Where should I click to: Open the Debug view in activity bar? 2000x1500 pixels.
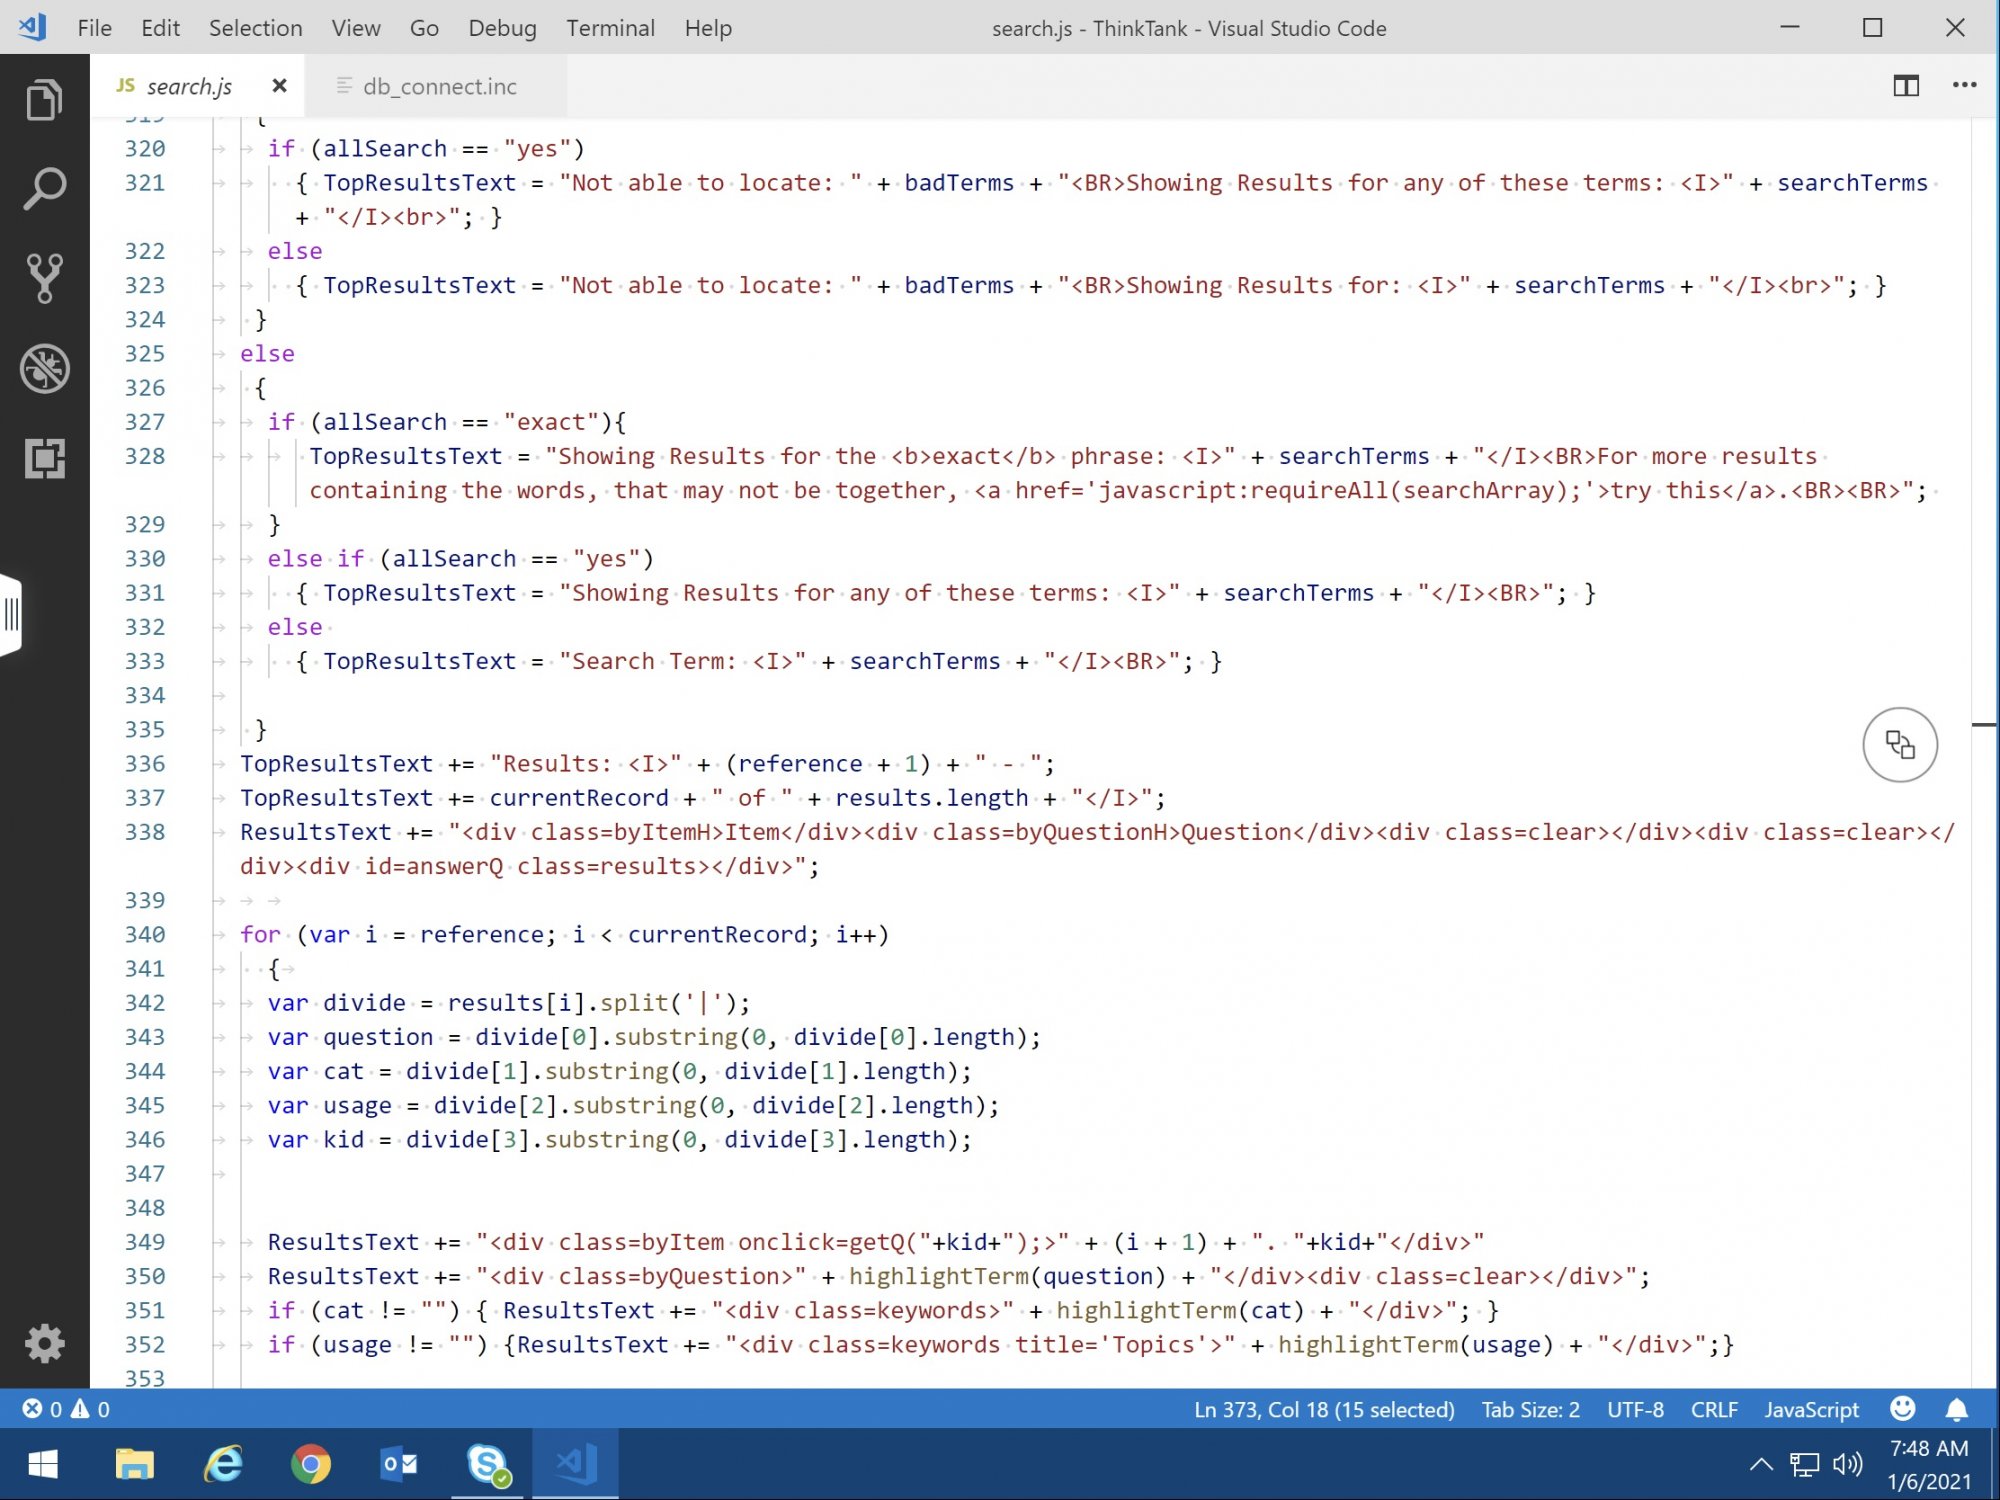[x=44, y=368]
